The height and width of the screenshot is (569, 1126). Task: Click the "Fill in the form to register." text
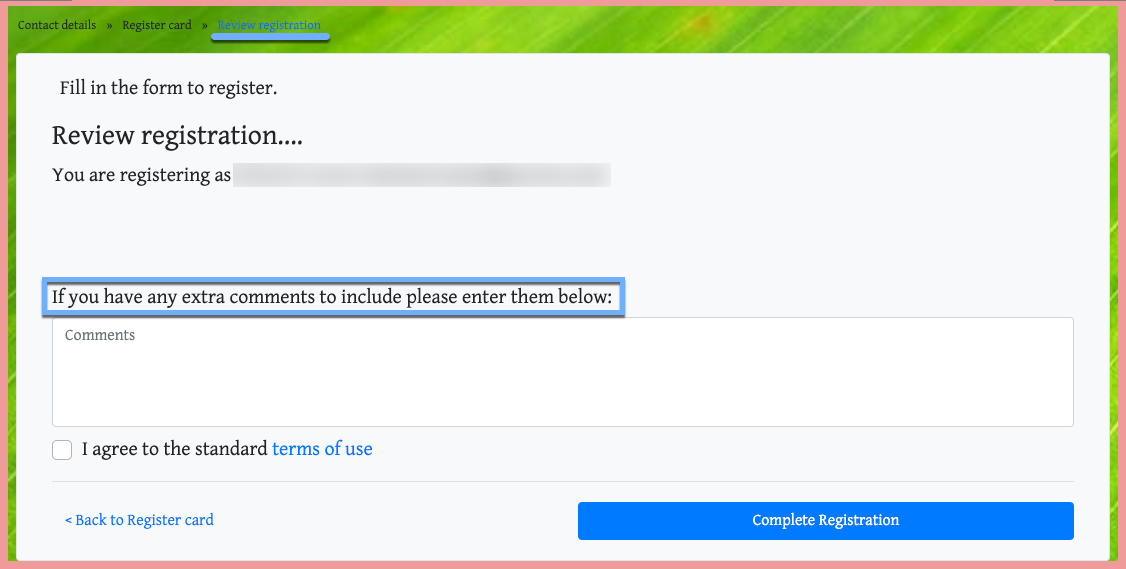click(x=168, y=88)
